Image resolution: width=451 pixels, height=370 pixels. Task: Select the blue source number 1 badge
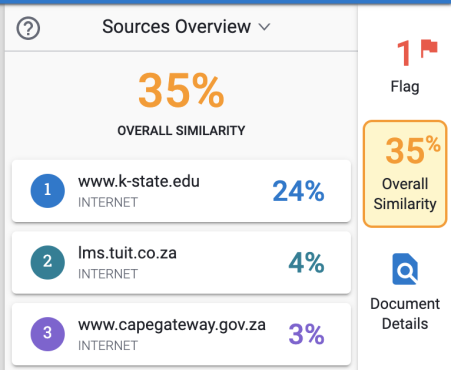(48, 191)
